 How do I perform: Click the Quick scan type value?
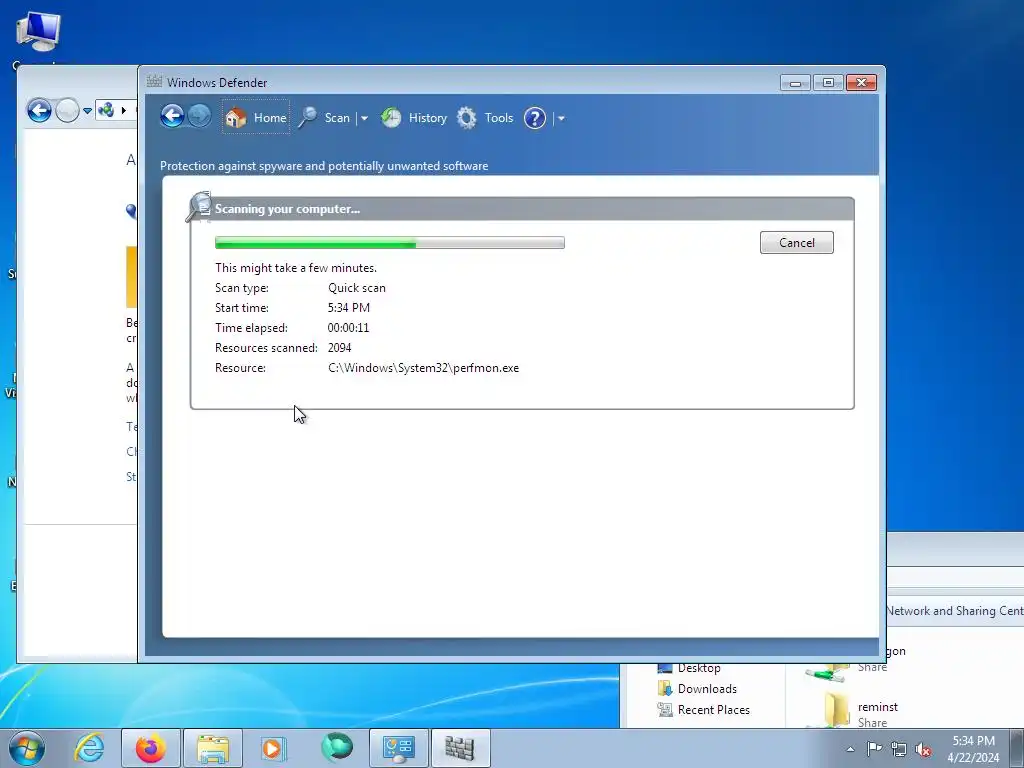[x=357, y=288]
